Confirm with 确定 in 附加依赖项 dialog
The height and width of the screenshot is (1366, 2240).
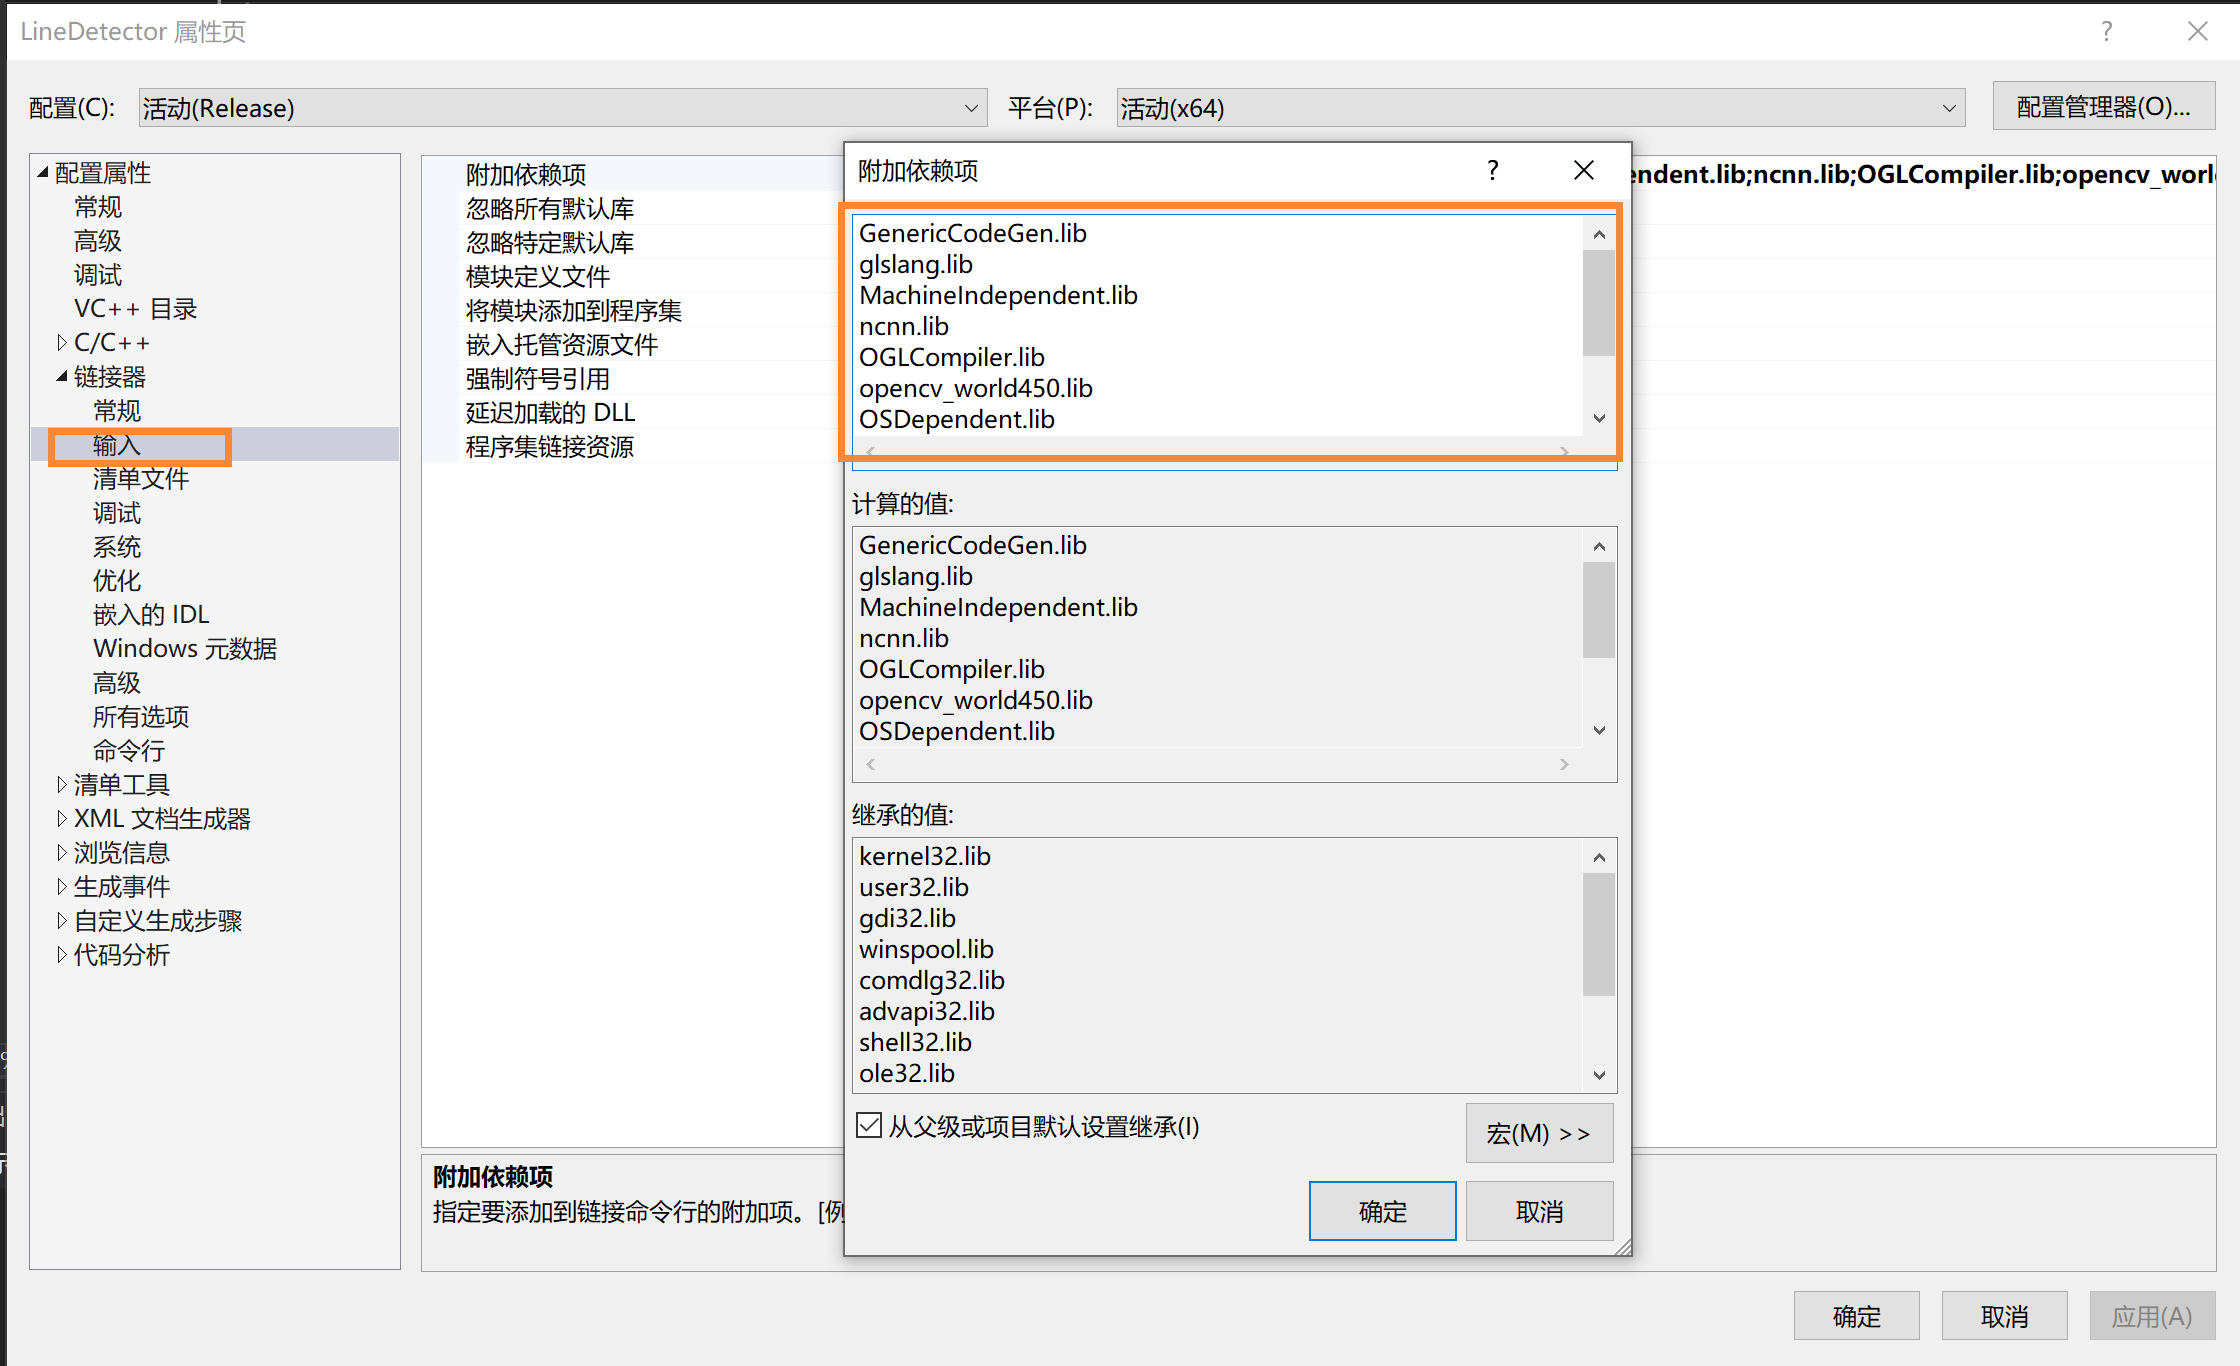click(1382, 1211)
